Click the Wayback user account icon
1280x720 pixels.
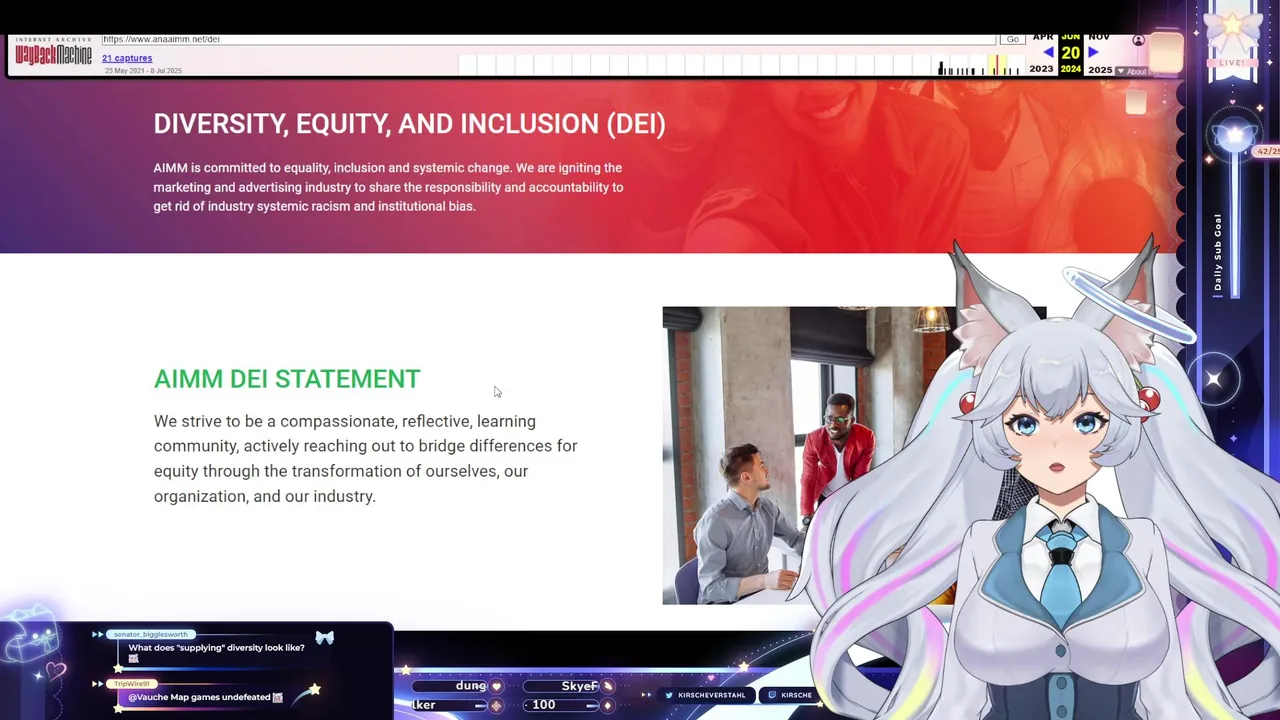[1138, 40]
